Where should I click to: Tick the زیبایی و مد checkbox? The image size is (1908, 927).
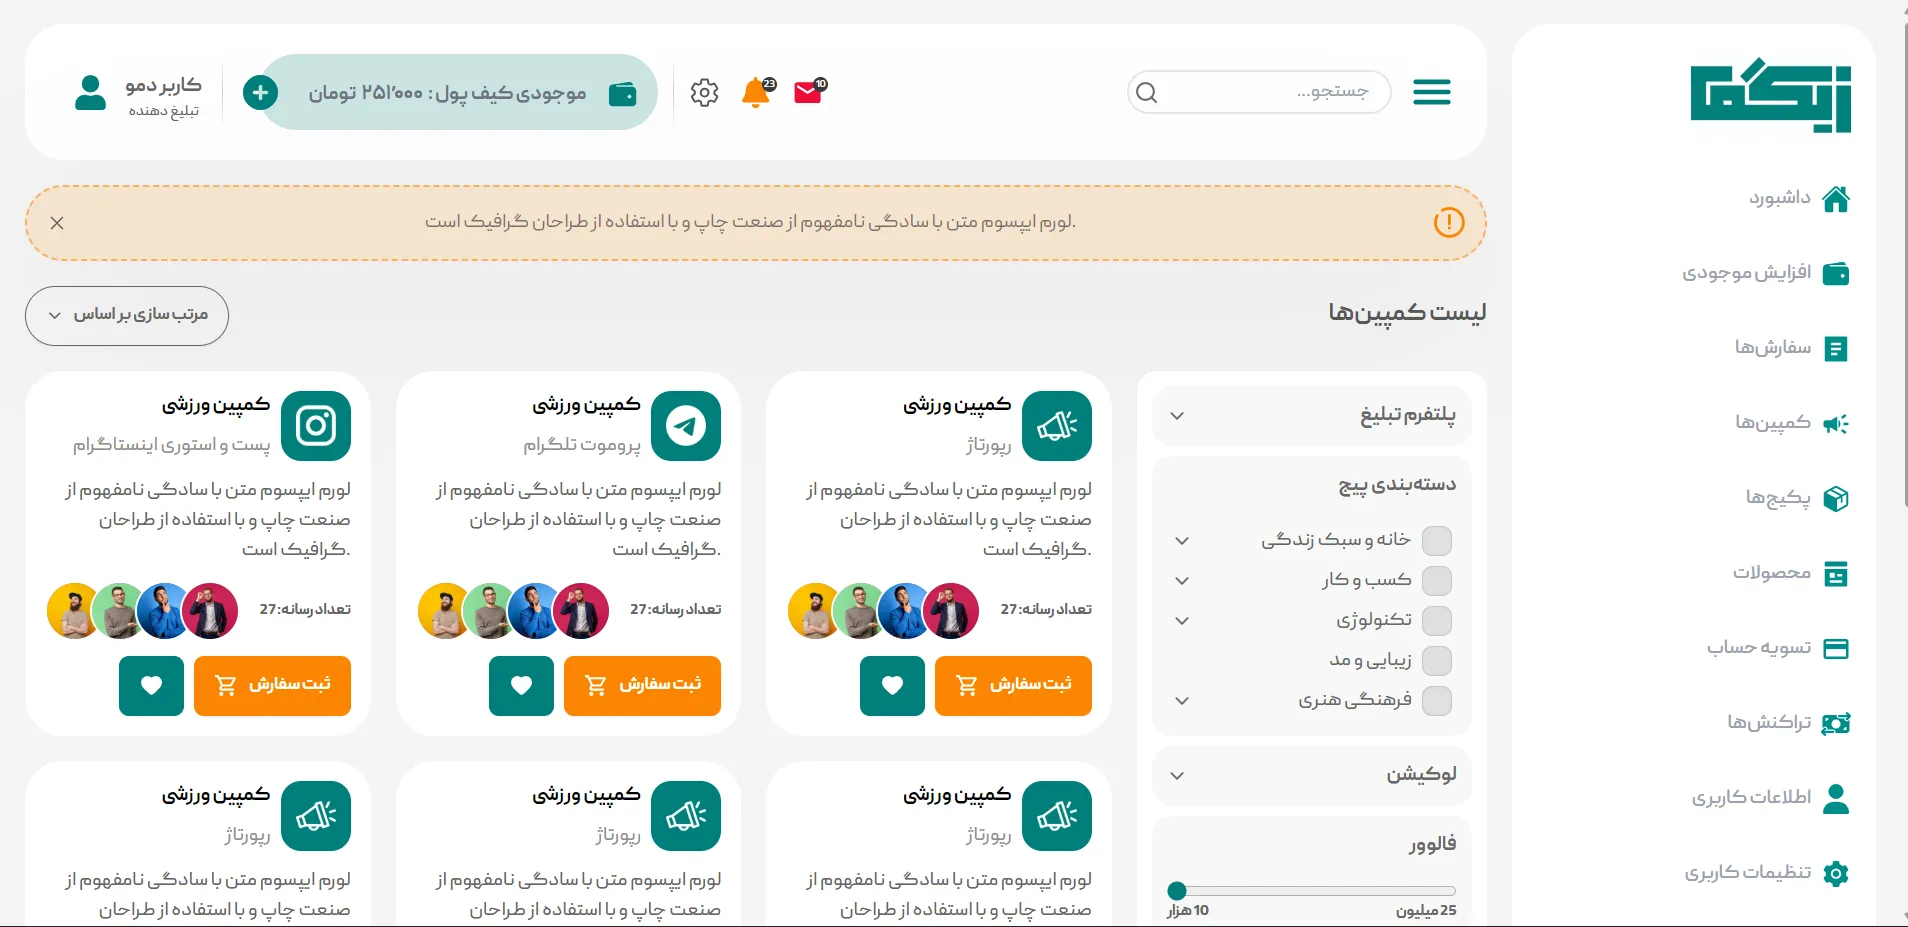(x=1437, y=661)
